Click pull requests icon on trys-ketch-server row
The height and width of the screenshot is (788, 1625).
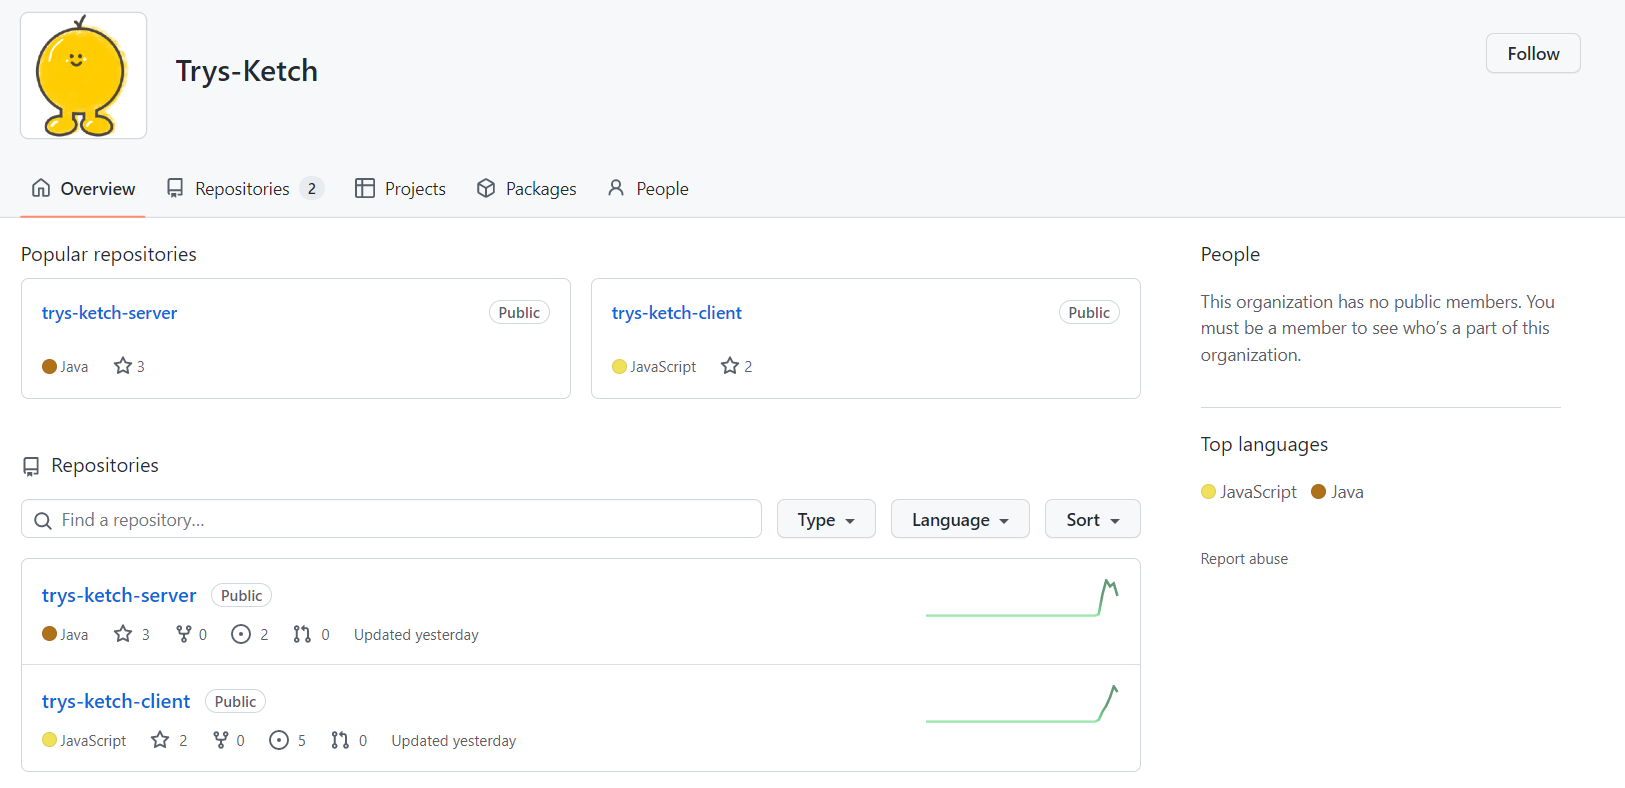pos(302,634)
